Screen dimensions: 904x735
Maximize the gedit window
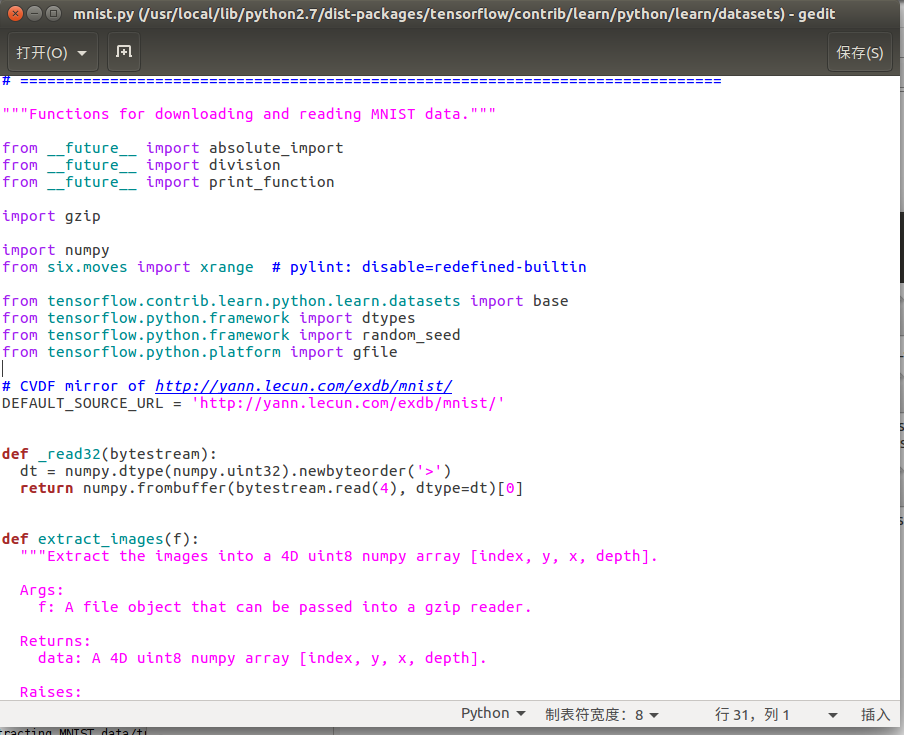(53, 13)
